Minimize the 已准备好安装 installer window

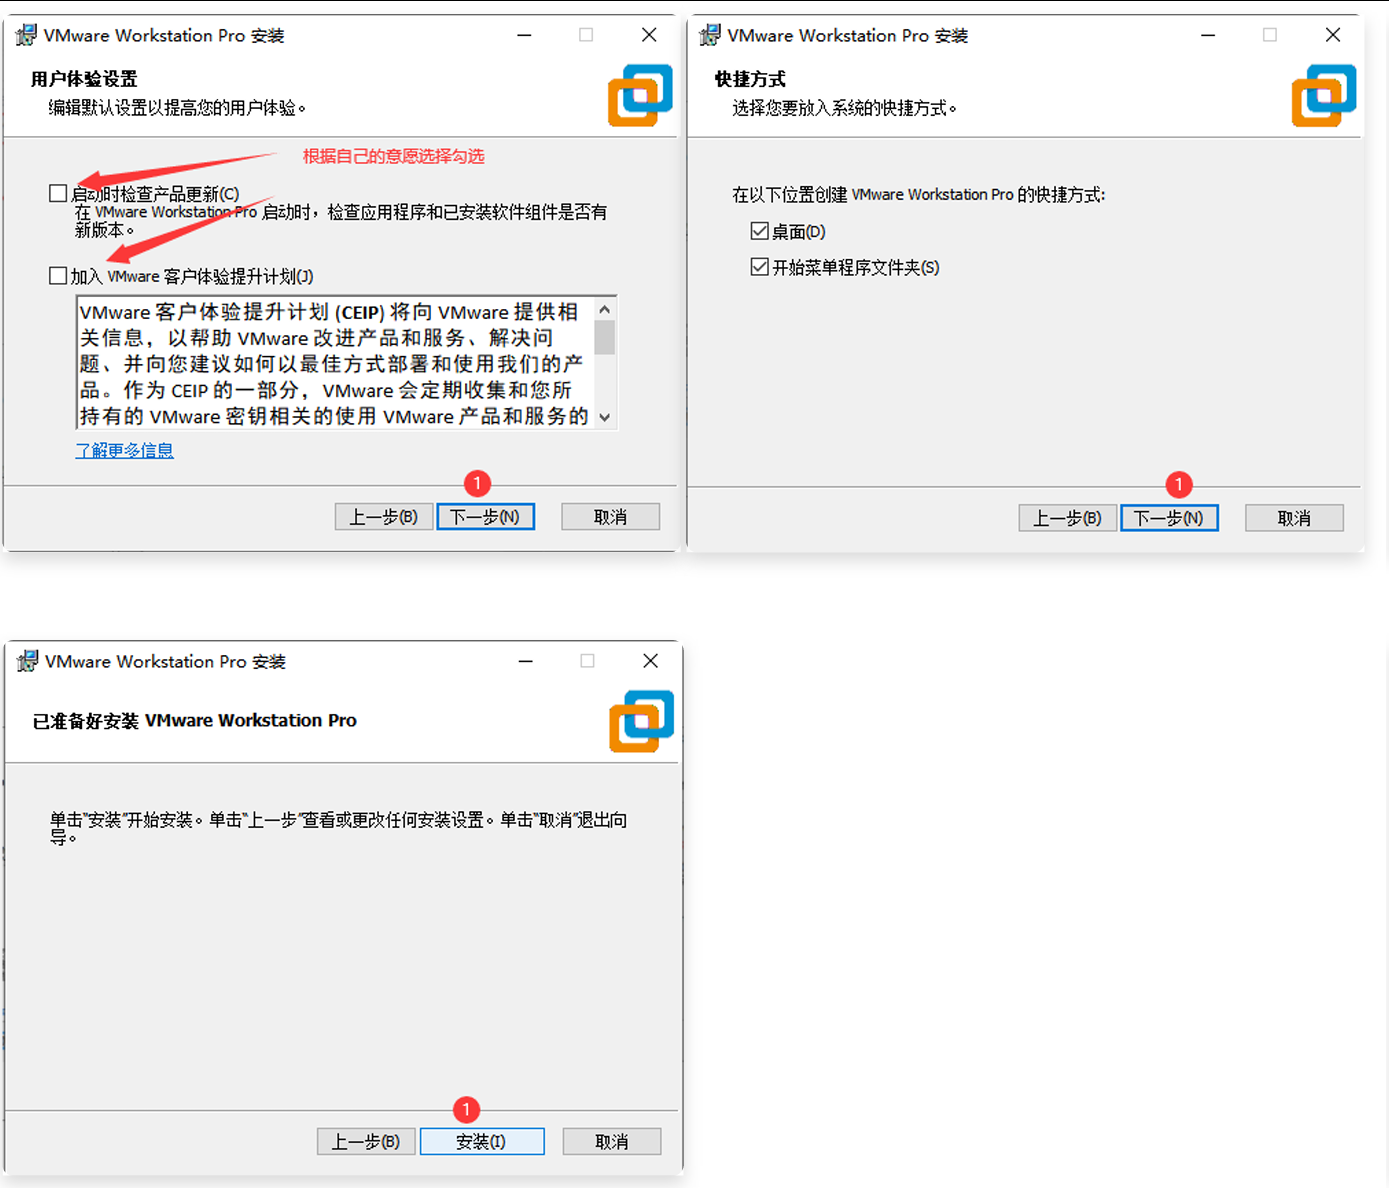pos(526,661)
